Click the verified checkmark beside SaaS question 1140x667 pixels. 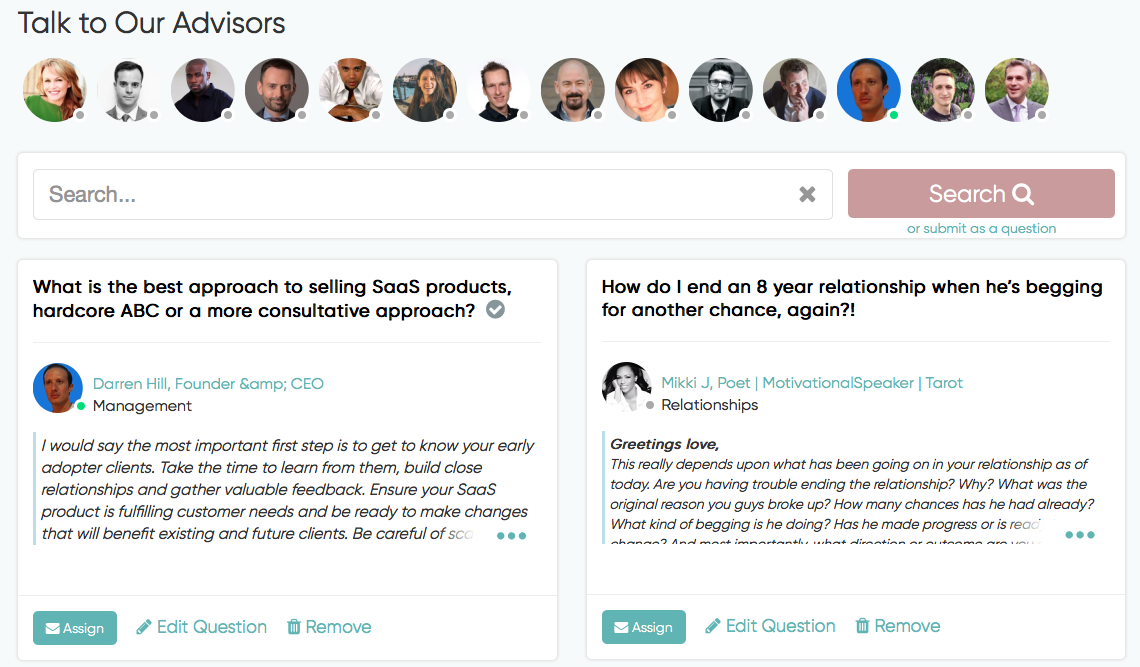(x=495, y=310)
